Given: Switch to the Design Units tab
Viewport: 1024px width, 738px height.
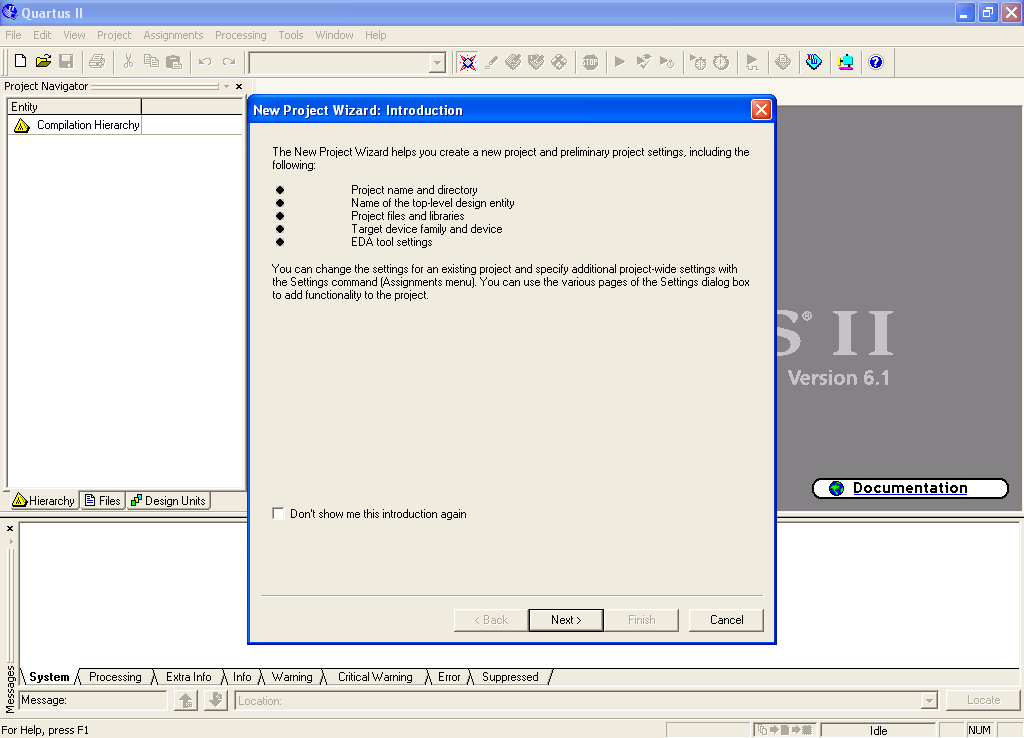Looking at the screenshot, I should [168, 501].
